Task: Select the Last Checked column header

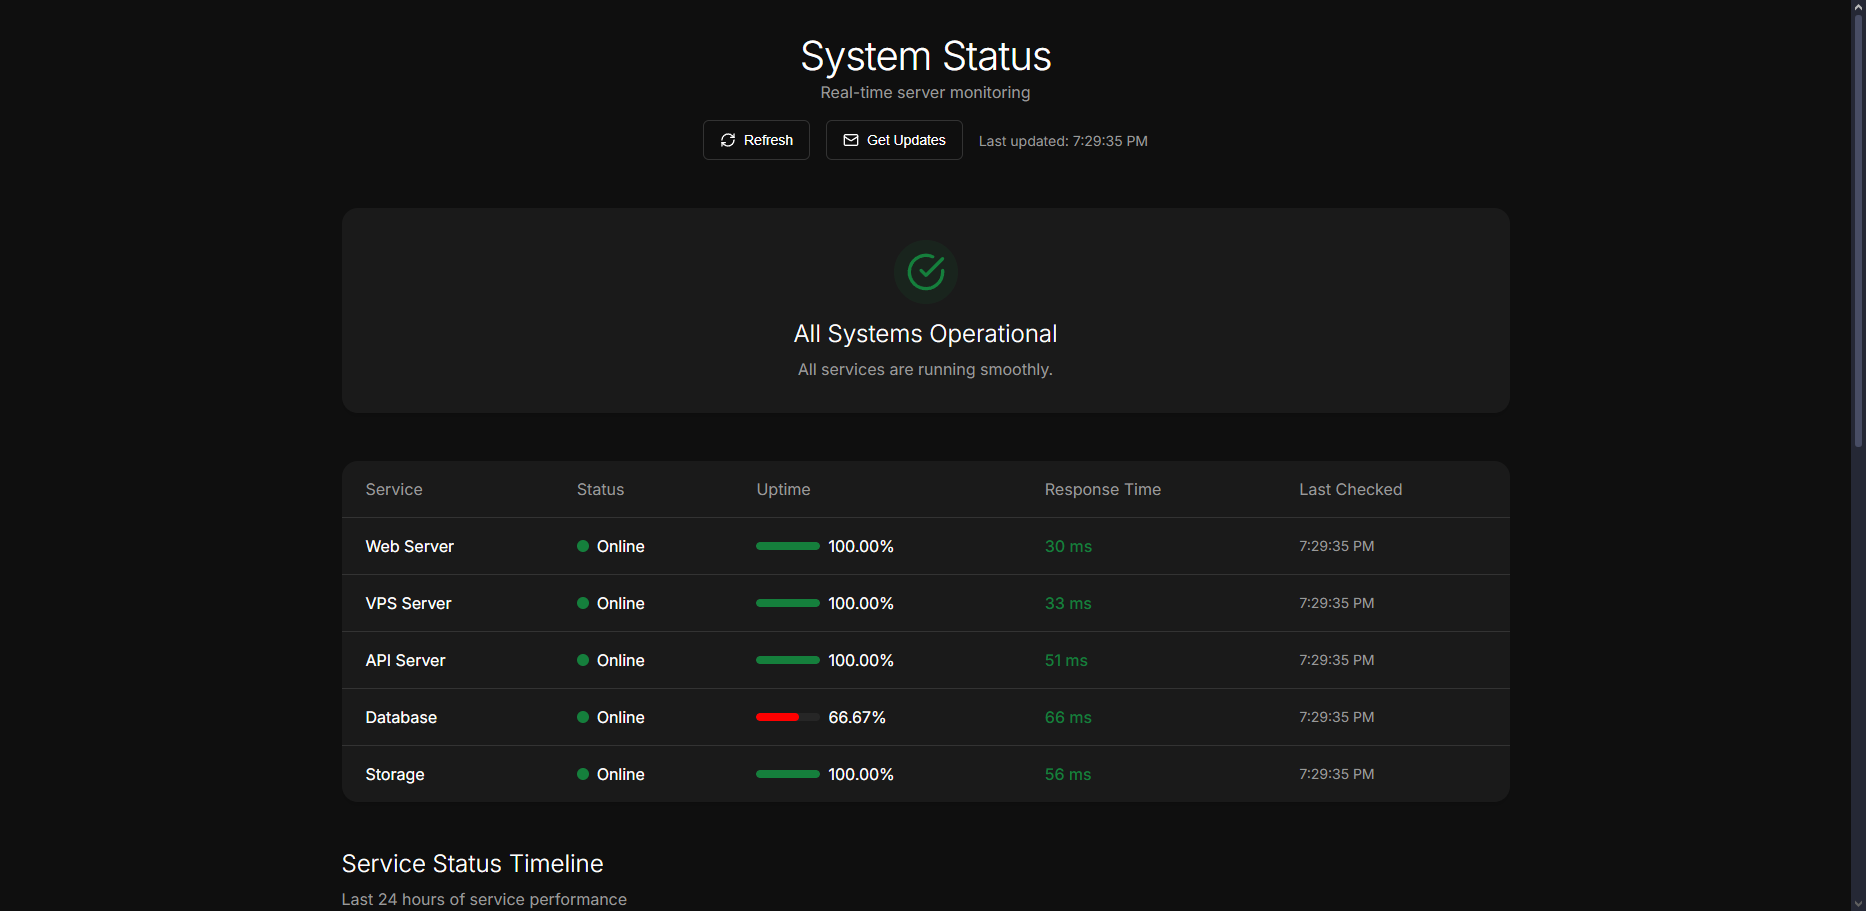Action: (1350, 489)
